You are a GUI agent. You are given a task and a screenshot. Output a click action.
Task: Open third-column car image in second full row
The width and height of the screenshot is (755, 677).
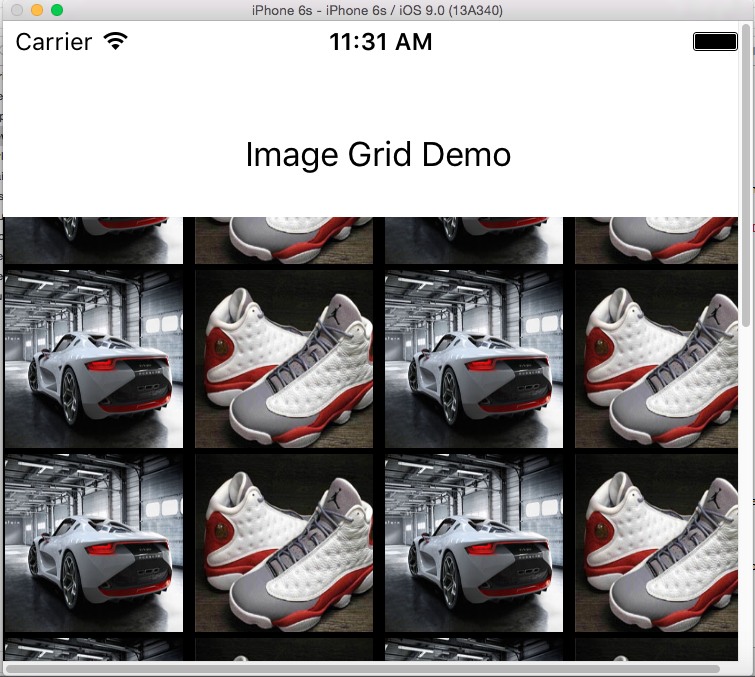[474, 543]
